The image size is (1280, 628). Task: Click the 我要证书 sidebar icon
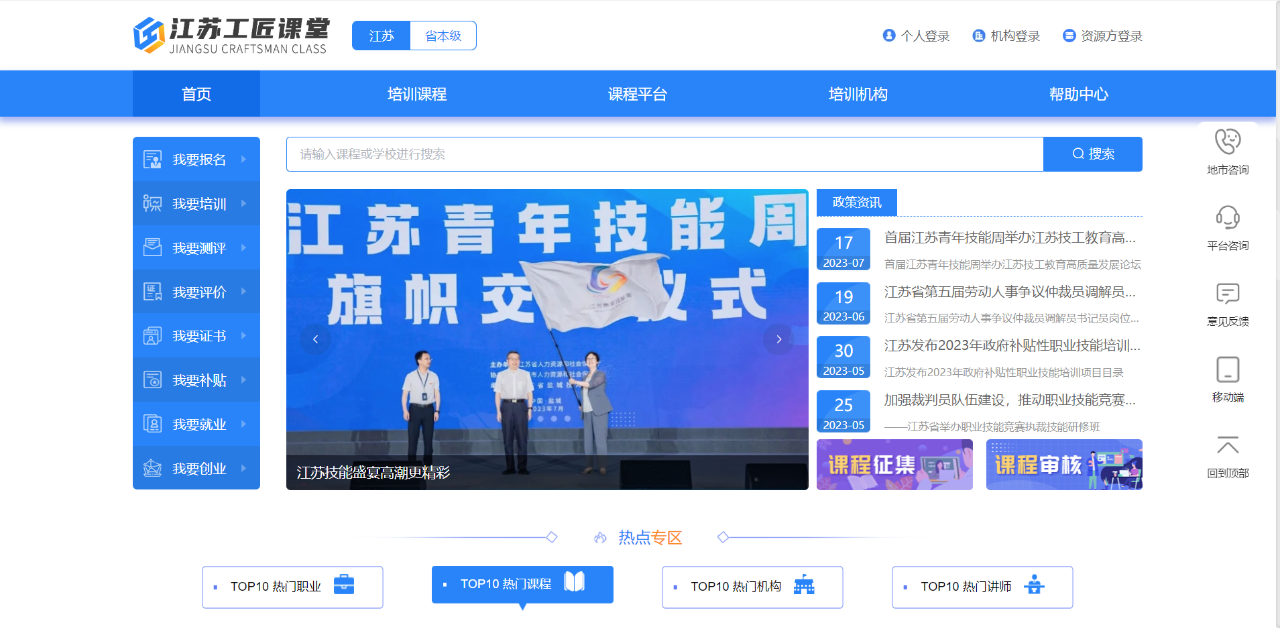[152, 336]
